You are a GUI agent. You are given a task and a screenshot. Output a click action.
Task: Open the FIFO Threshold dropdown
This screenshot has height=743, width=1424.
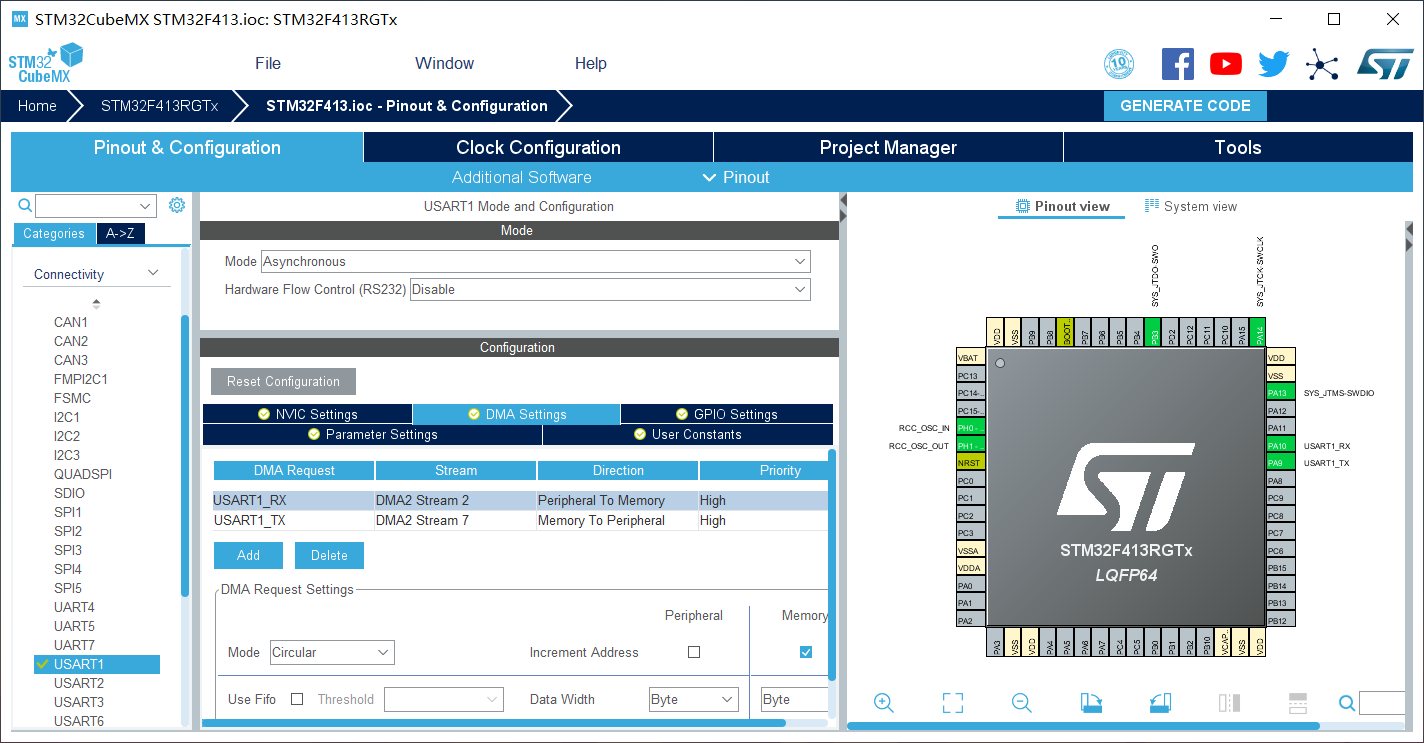443,699
